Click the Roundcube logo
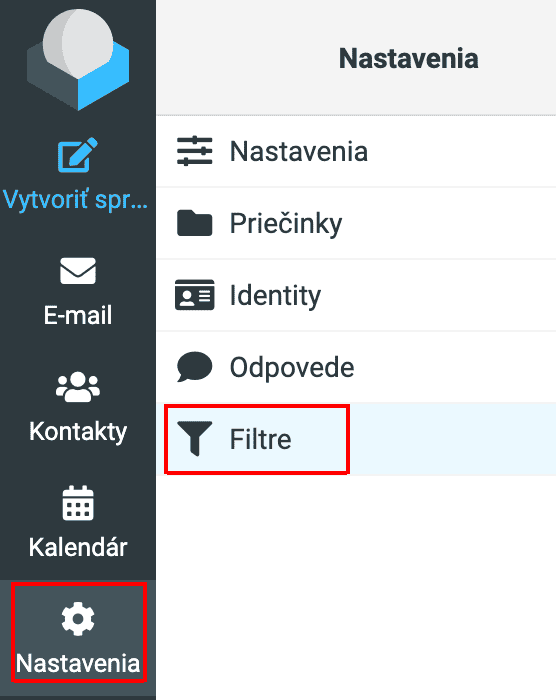Viewport: 556px width, 700px height. [78, 59]
